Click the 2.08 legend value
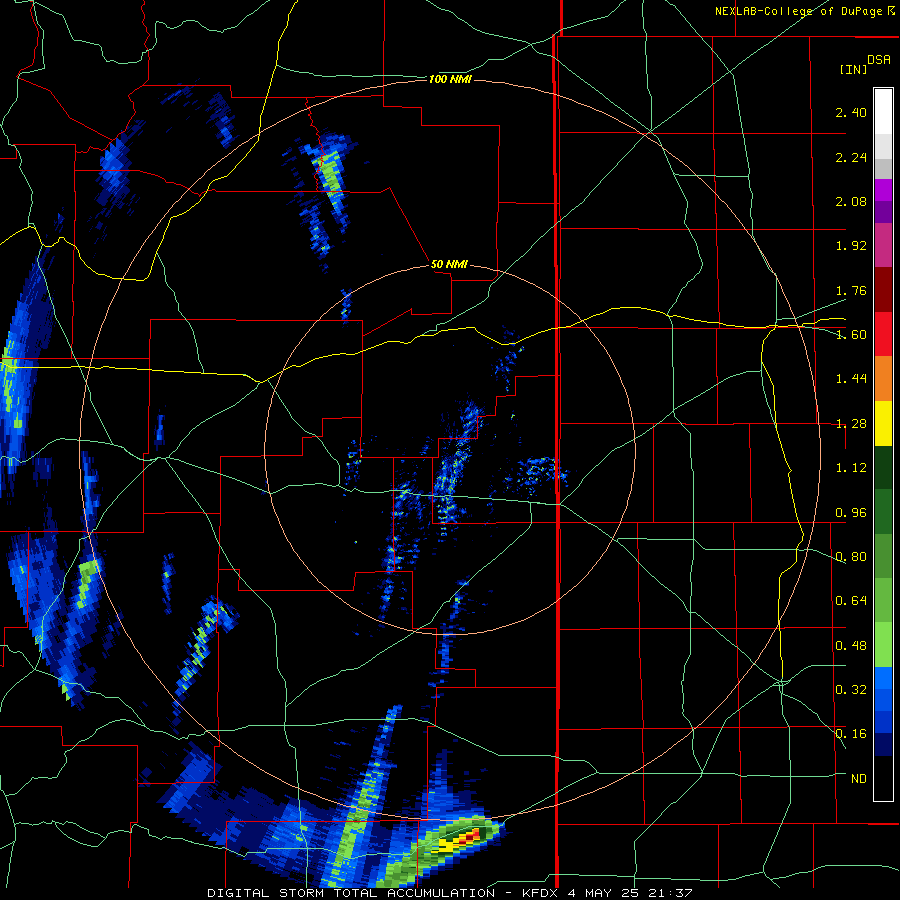The image size is (900, 900). coord(851,201)
